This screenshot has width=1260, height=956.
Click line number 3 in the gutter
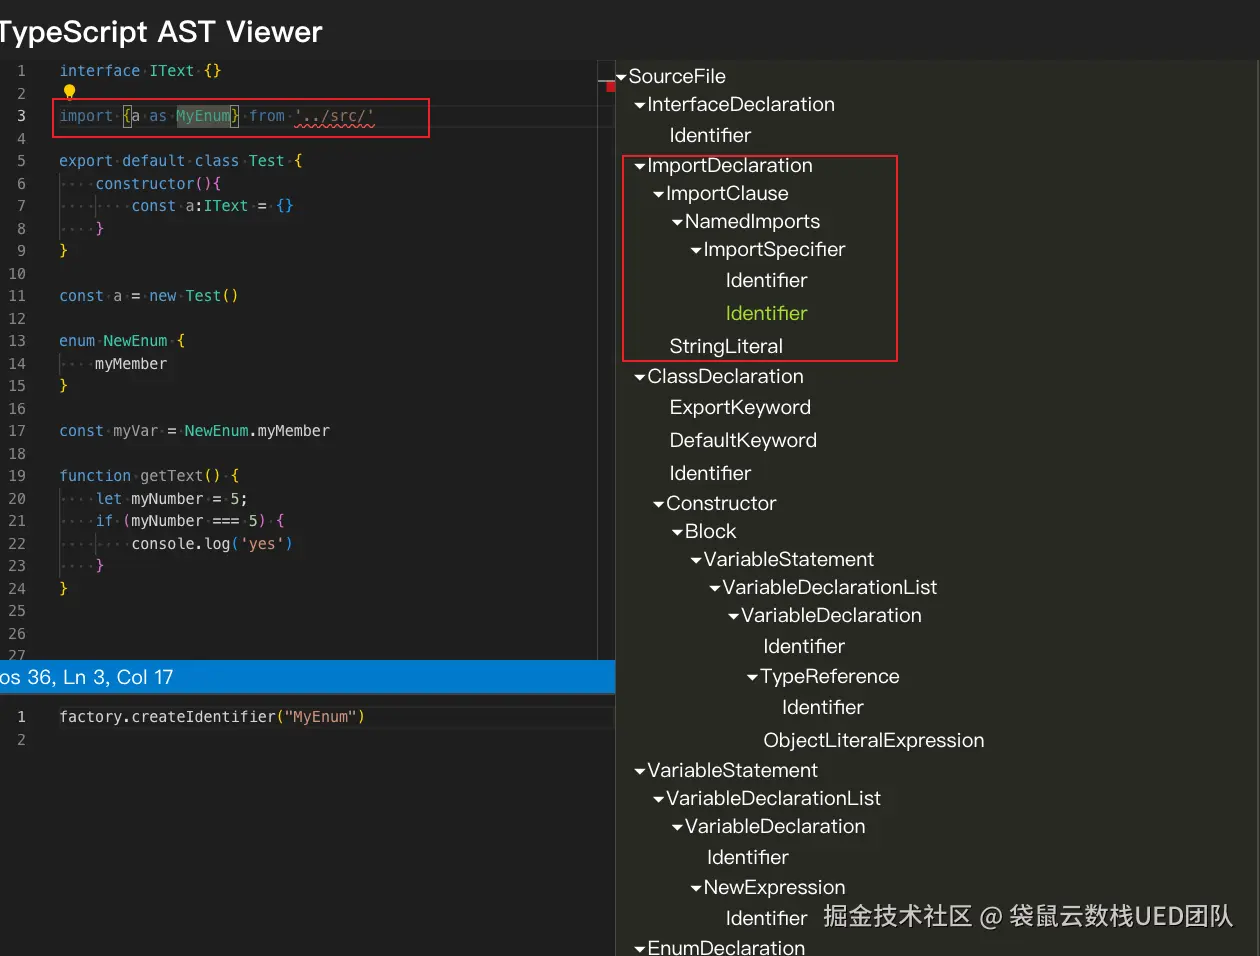21,116
